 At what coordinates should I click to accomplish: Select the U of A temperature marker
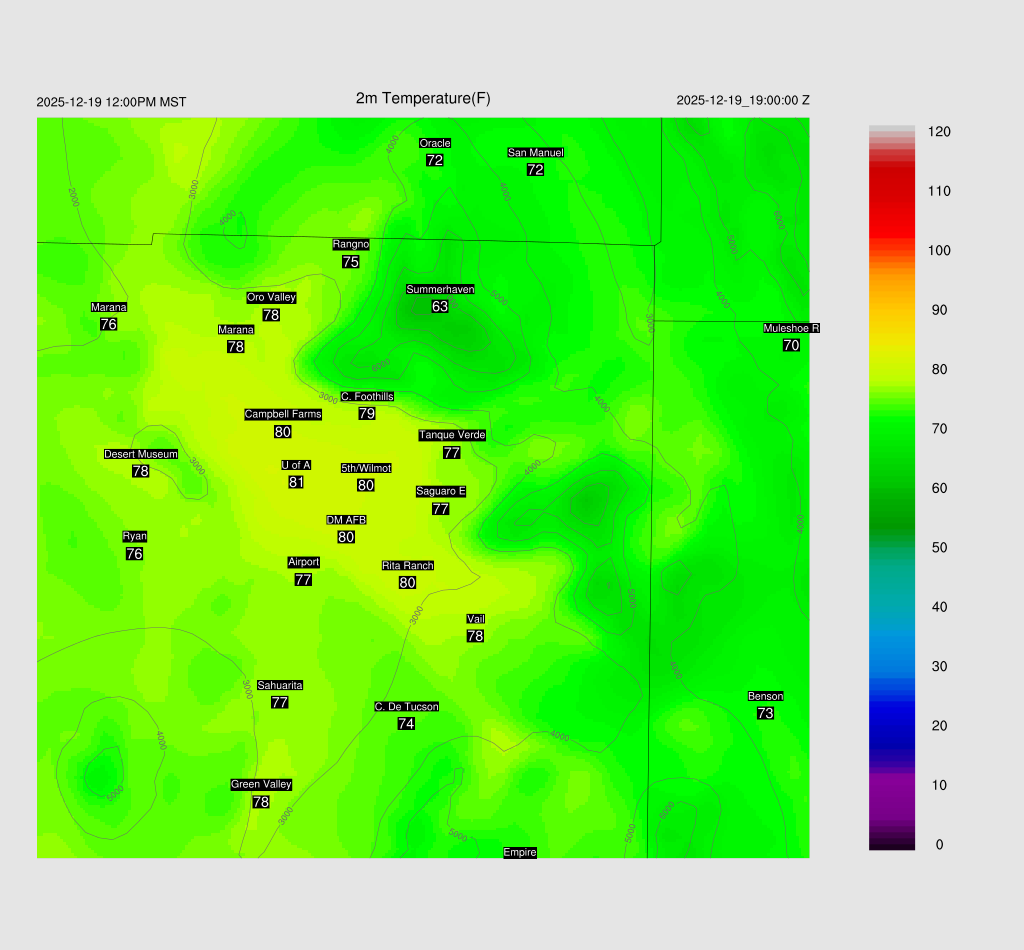296,482
